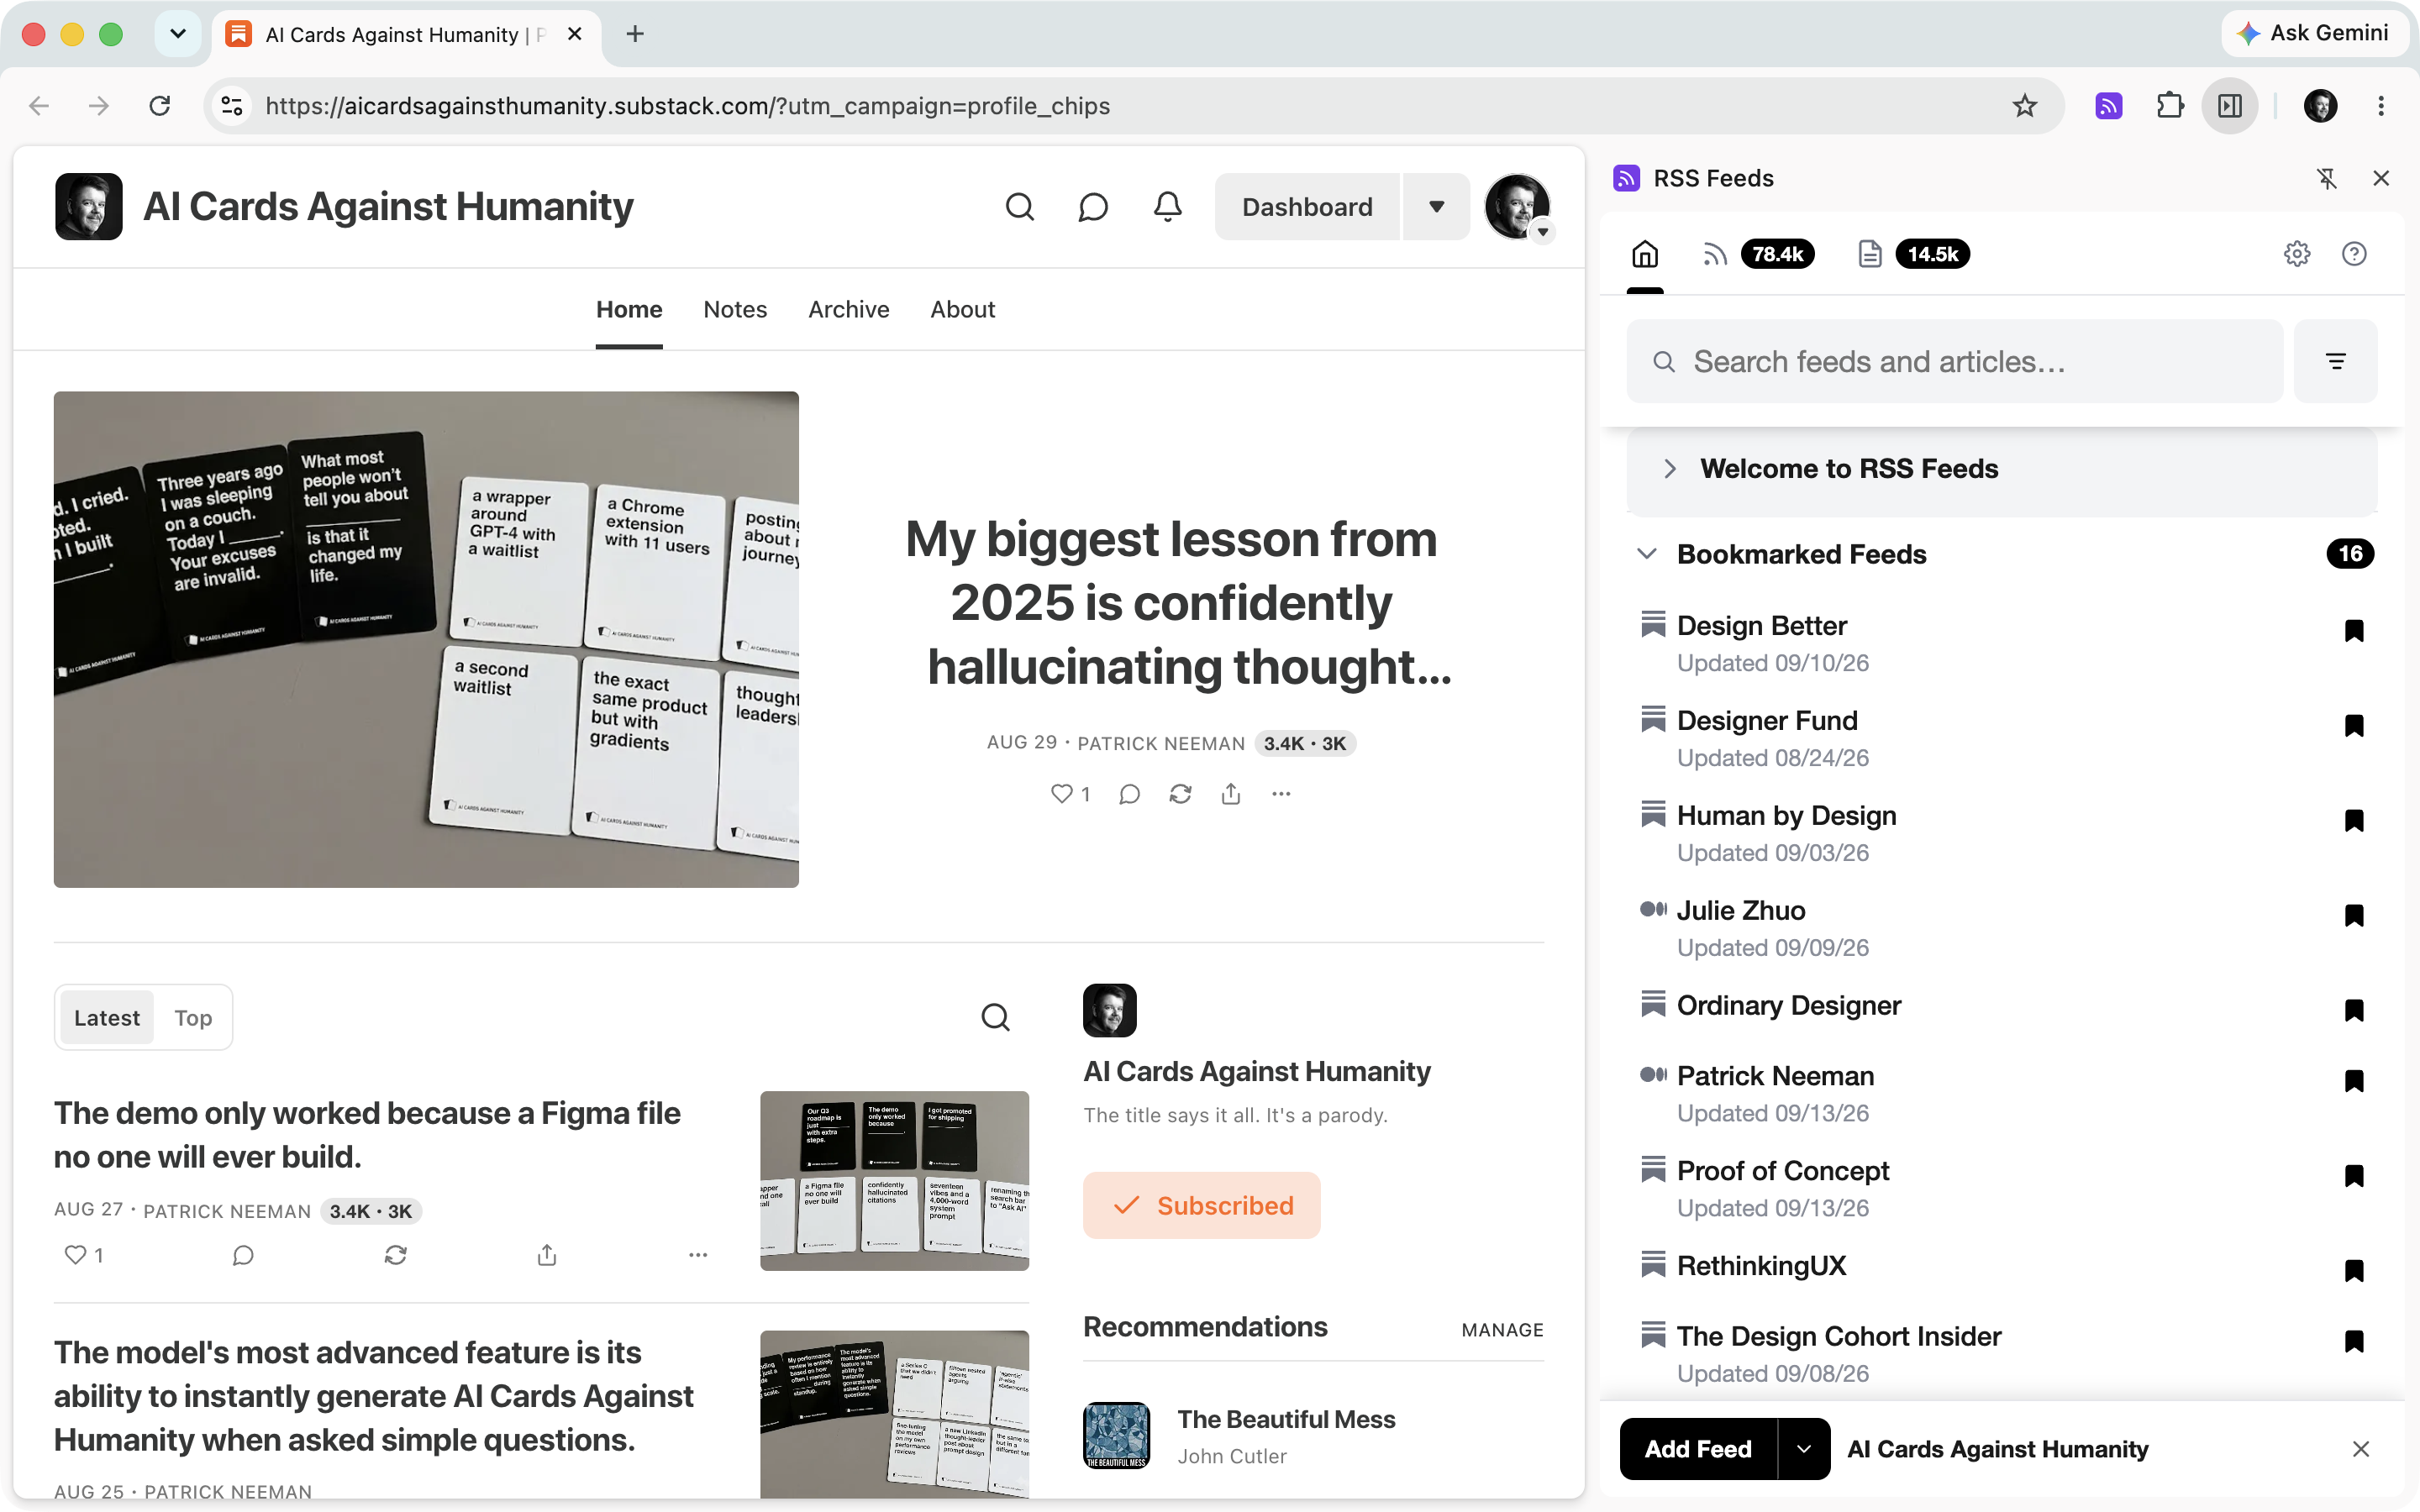Viewport: 2420px width, 1512px height.
Task: Open the filter icon beside feed search
Action: tap(2335, 361)
